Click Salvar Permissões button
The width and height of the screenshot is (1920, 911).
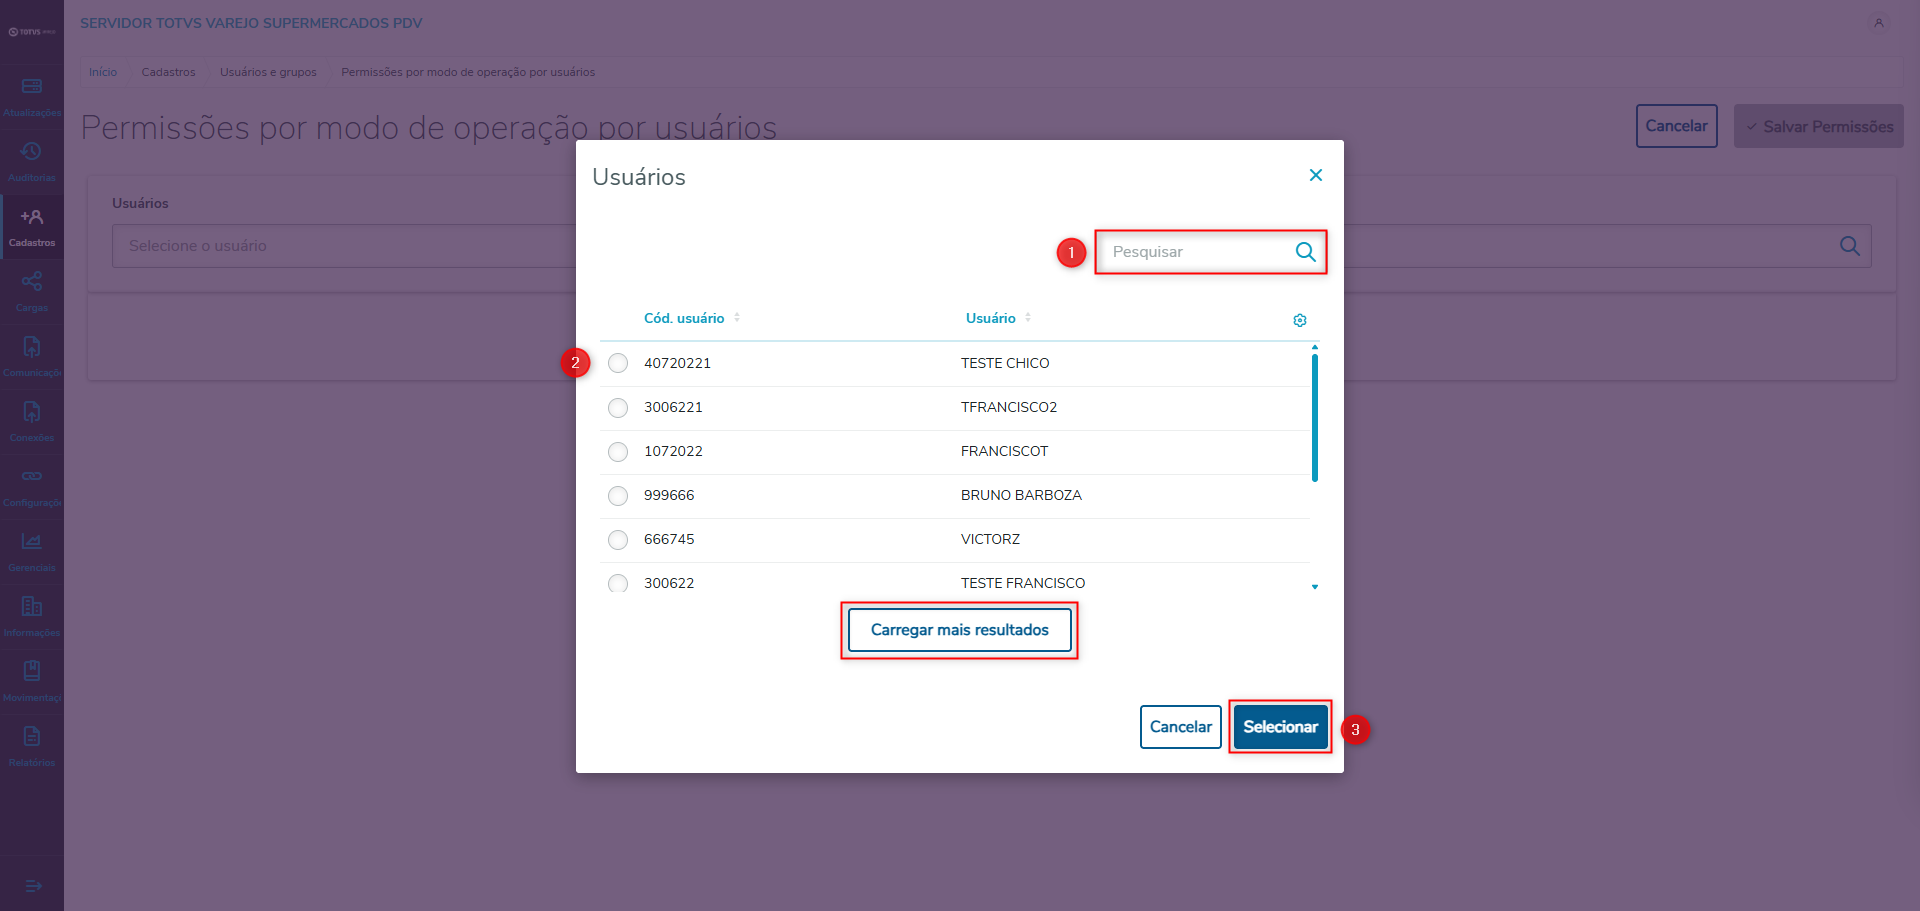point(1819,126)
